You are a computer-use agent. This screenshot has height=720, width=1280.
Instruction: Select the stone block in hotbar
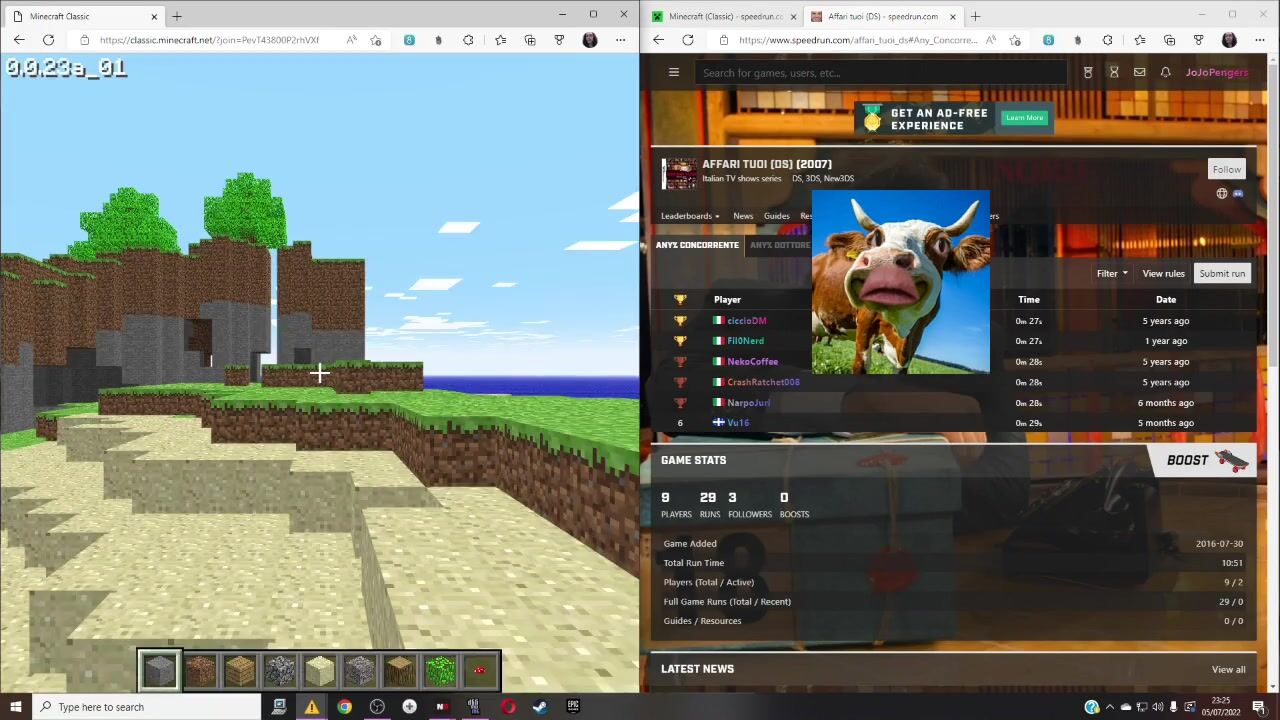[160, 671]
